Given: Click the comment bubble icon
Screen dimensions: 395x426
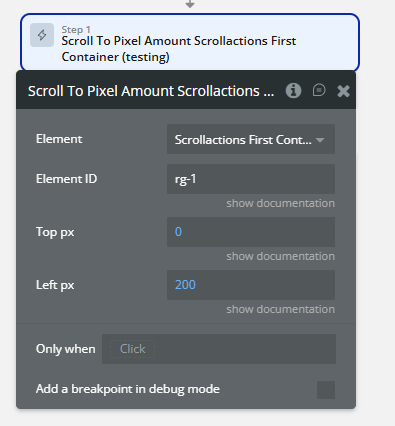Looking at the screenshot, I should coord(319,90).
